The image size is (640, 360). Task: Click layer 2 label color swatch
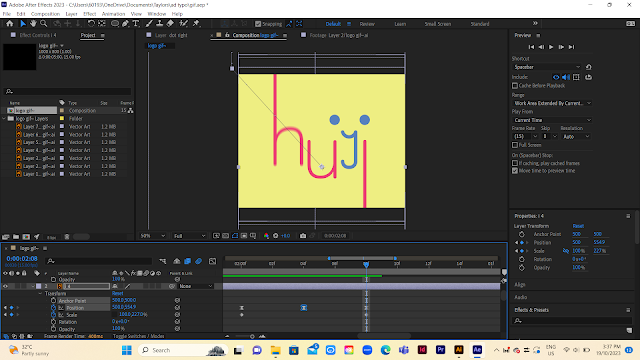coord(39,286)
